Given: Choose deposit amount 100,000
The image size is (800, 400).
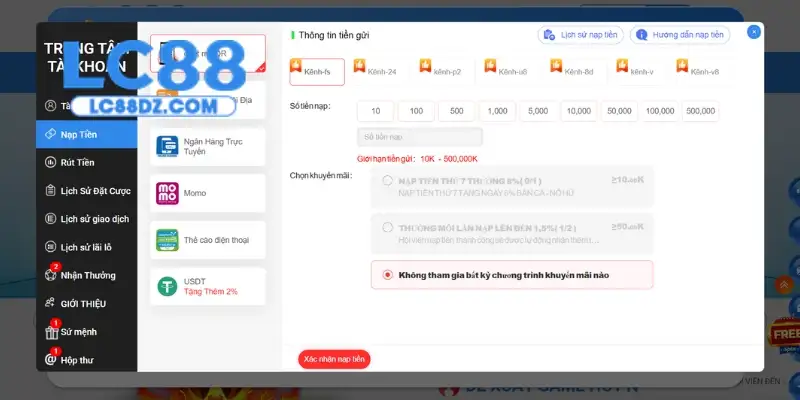Looking at the screenshot, I should pyautogui.click(x=660, y=111).
